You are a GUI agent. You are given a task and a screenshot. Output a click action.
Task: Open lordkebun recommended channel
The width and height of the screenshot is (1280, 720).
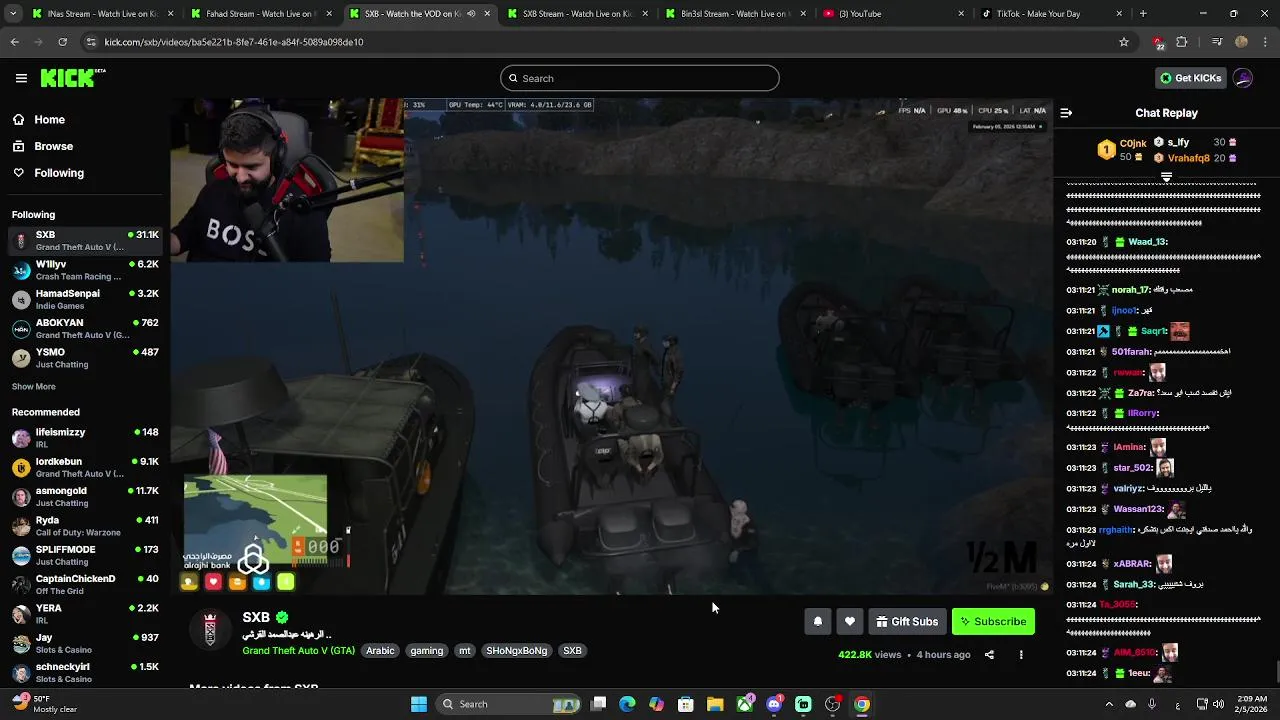pos(85,467)
